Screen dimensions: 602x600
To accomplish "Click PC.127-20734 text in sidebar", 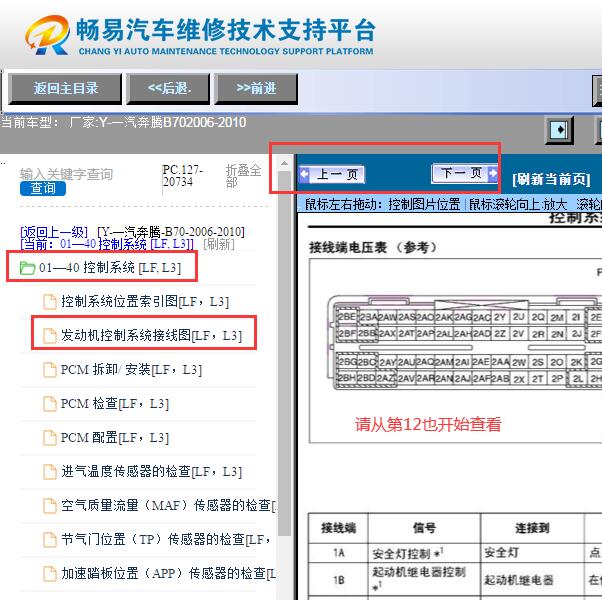I will pos(182,176).
